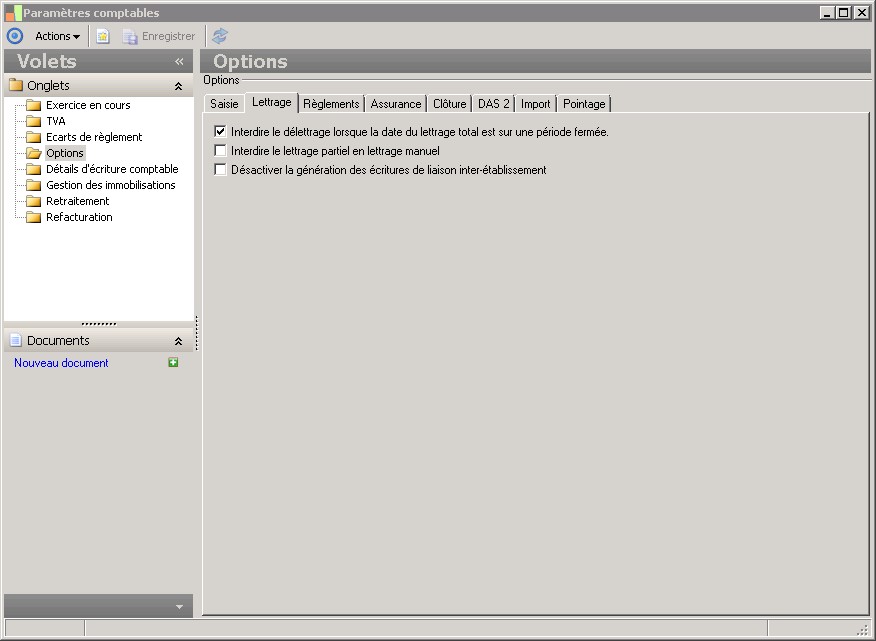Click the Documents section page icon
The width and height of the screenshot is (876, 641).
tap(16, 340)
